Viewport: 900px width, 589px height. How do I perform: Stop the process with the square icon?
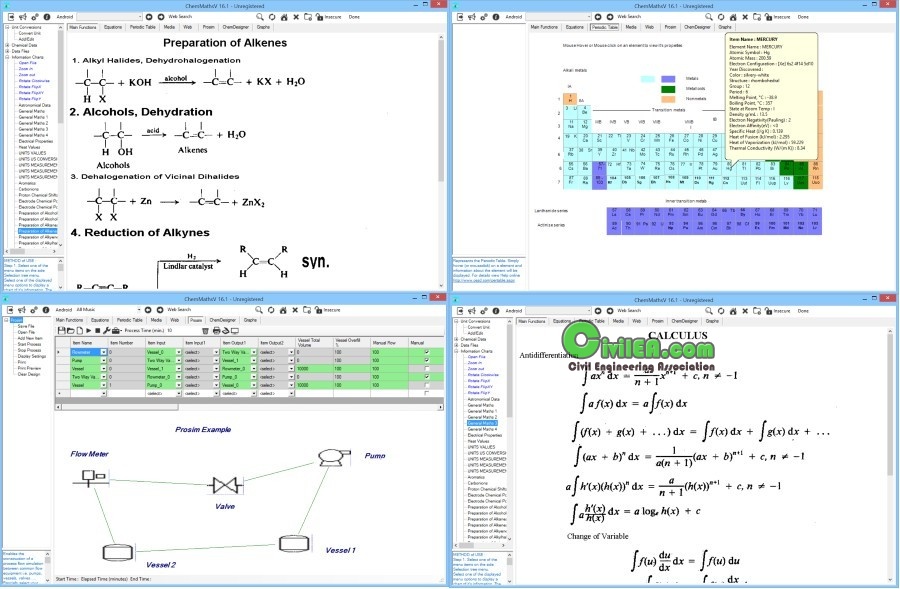(98, 331)
